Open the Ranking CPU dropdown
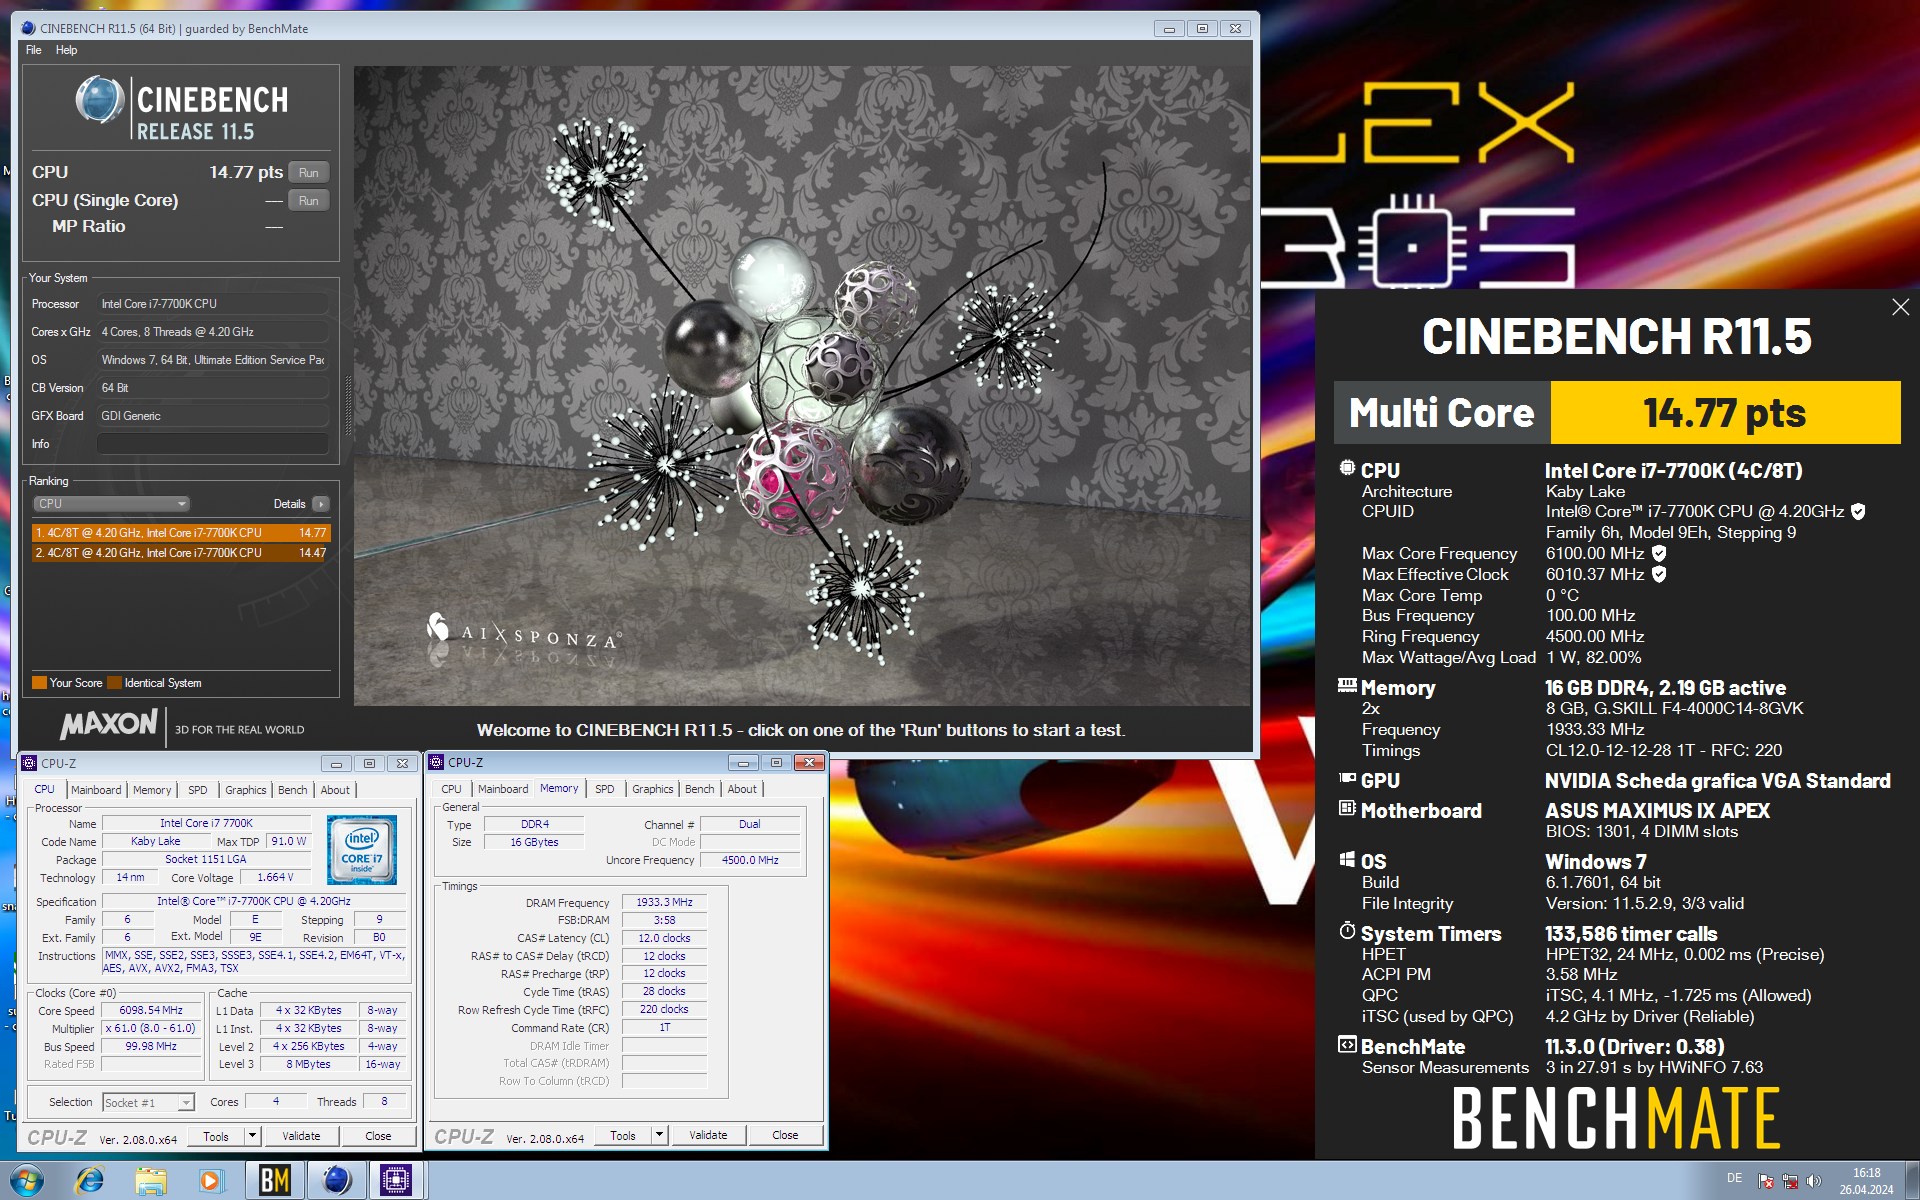 112,504
